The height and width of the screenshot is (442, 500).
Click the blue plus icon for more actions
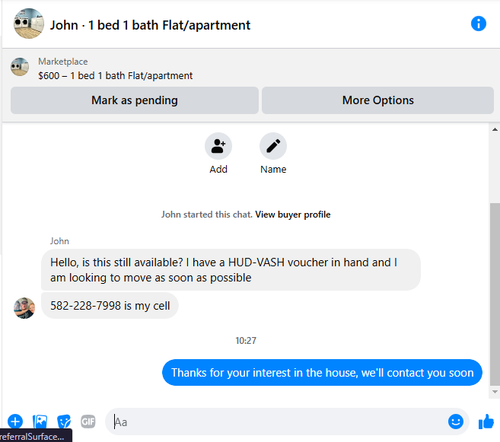[x=15, y=421]
